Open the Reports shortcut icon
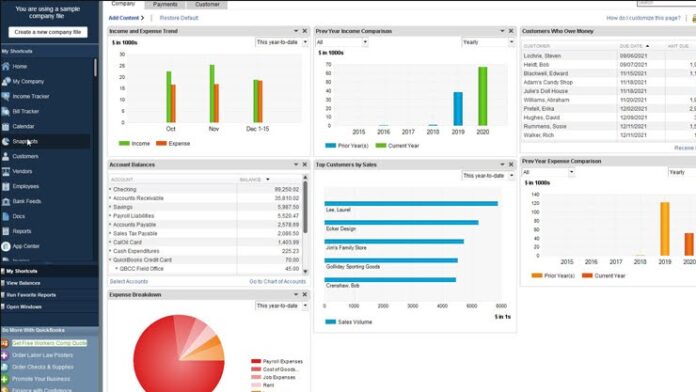This screenshot has height=392, width=696. (6, 231)
